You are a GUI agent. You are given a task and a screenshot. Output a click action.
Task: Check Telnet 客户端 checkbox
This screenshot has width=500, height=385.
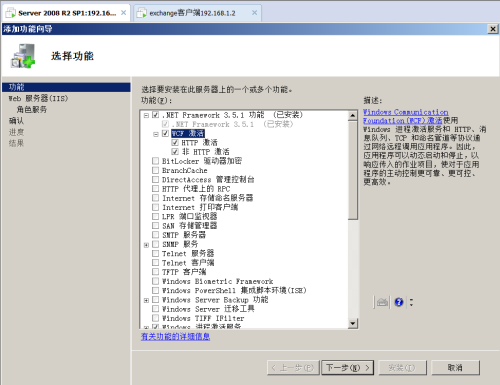[x=155, y=263]
